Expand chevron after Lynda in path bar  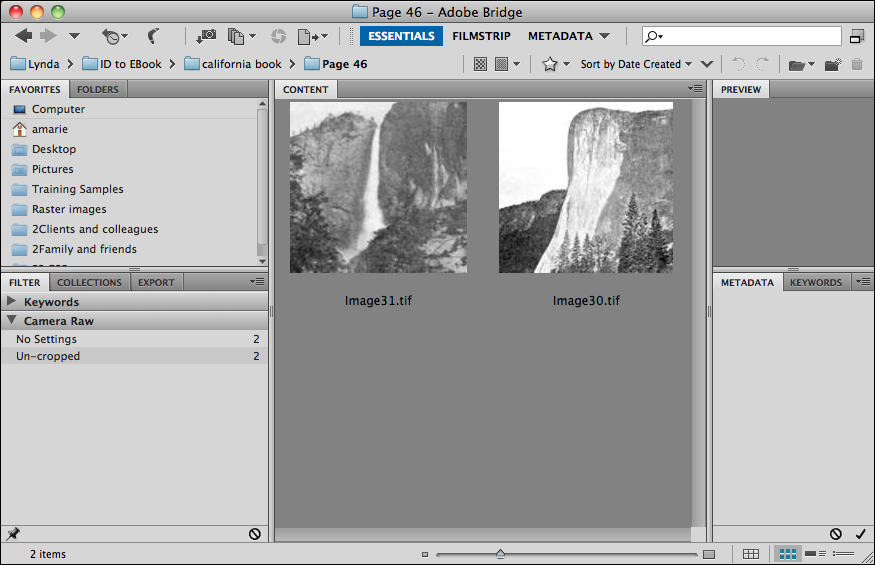click(x=70, y=64)
